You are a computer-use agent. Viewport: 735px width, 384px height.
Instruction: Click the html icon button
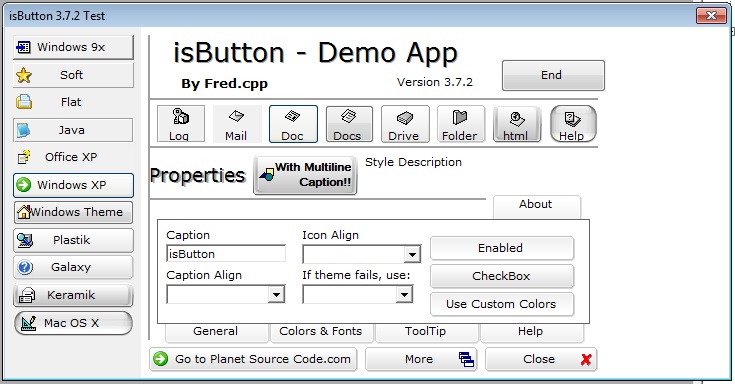[517, 124]
